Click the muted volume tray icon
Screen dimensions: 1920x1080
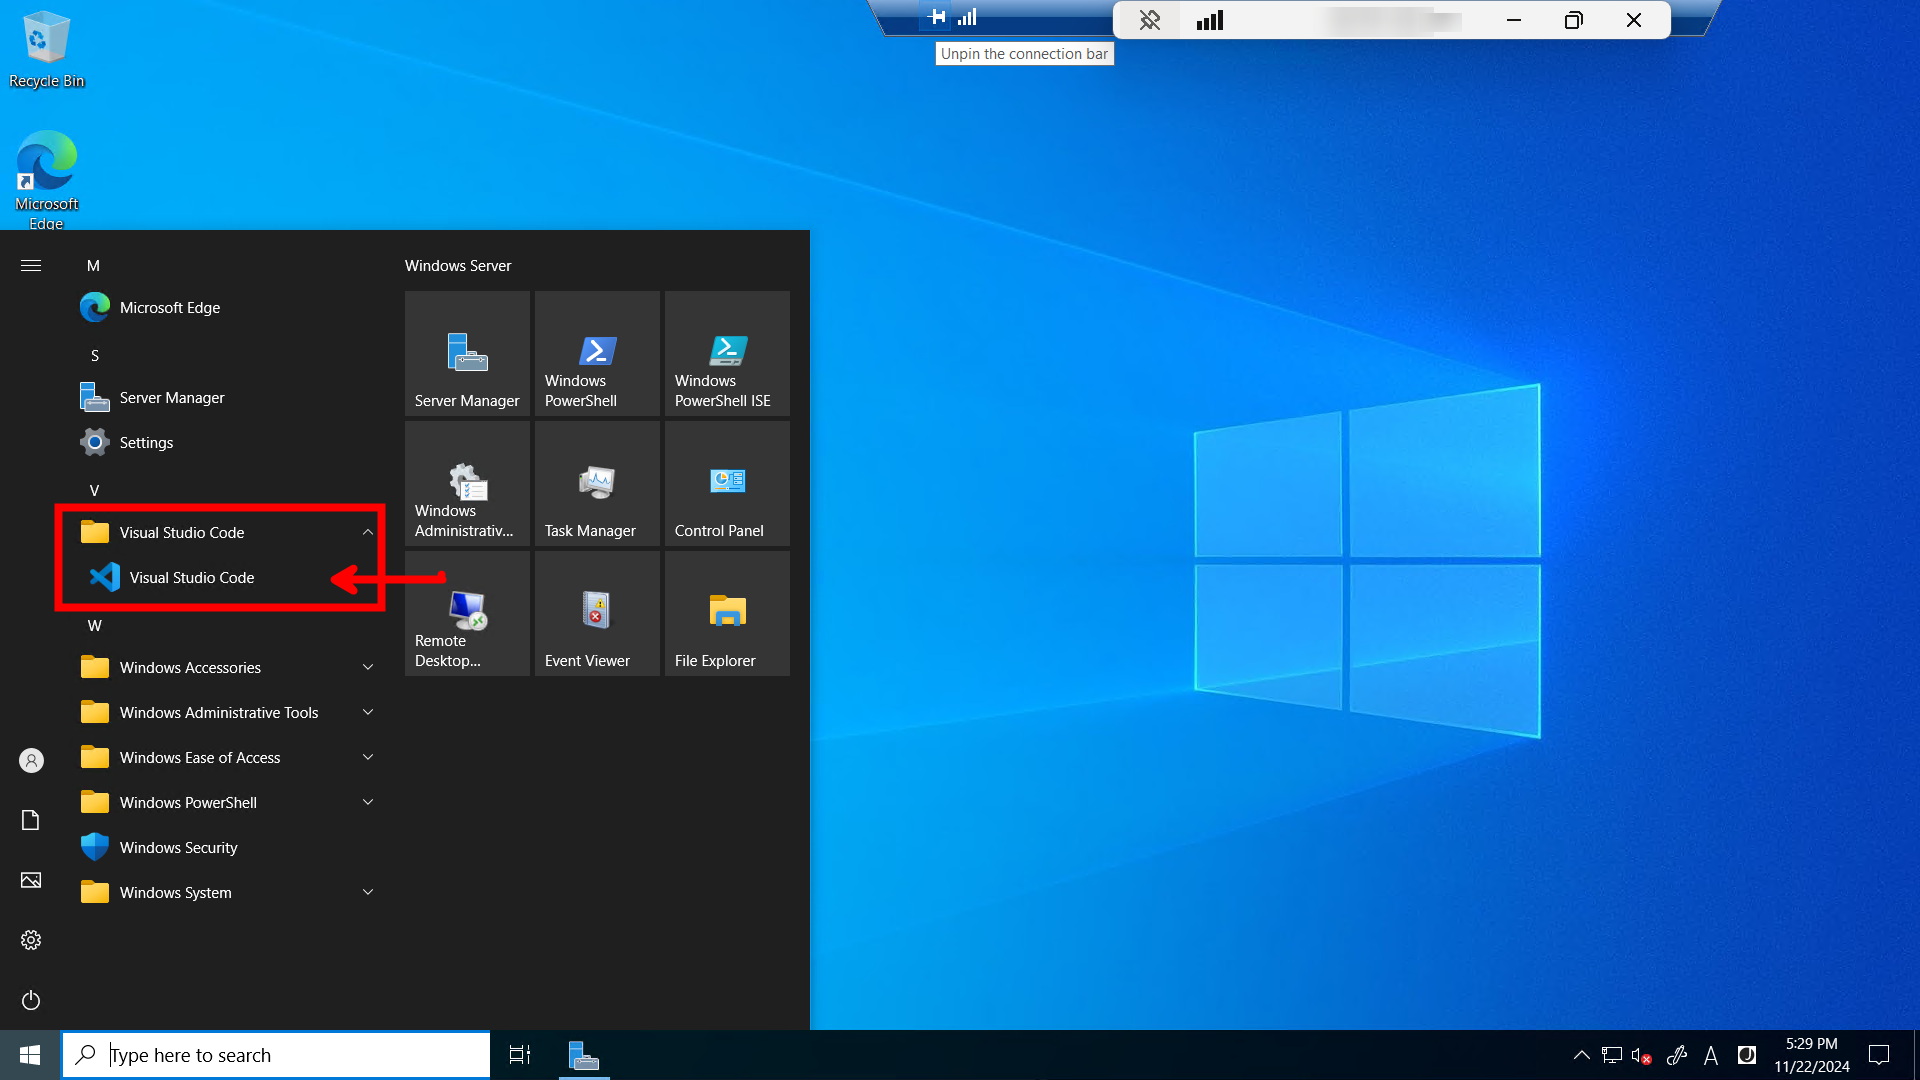tap(1641, 1055)
